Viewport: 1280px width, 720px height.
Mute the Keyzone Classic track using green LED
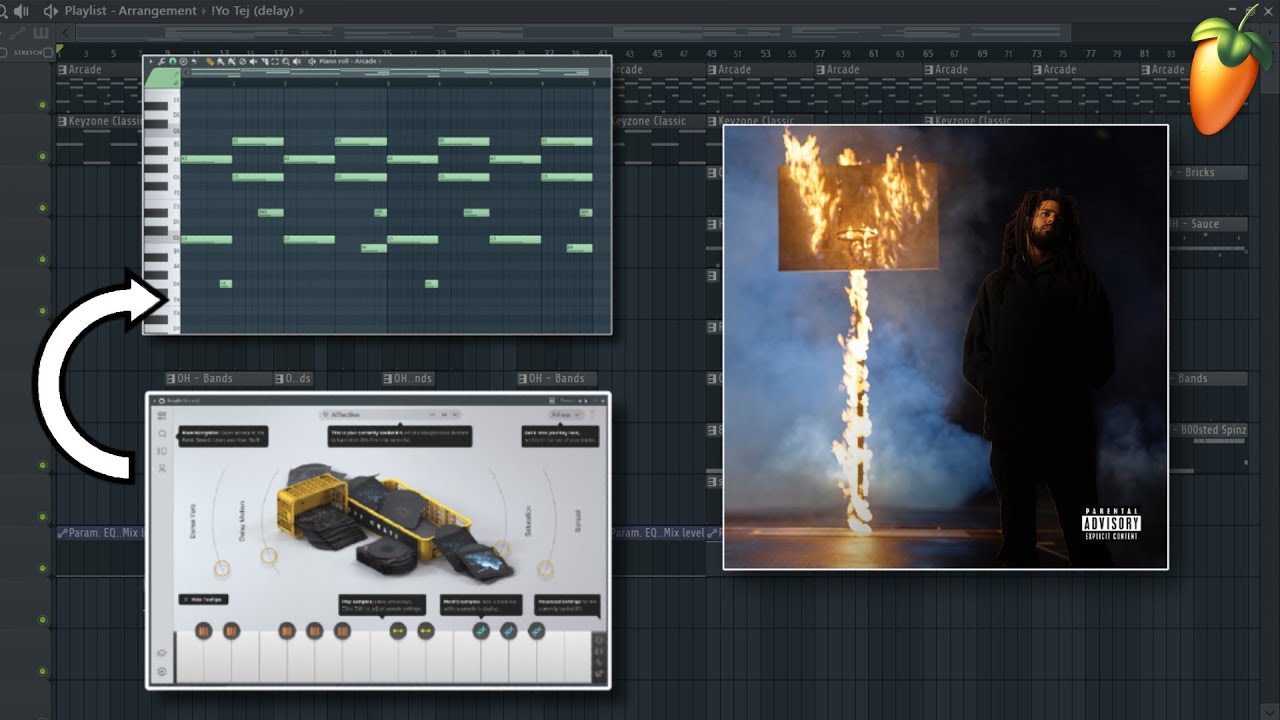point(42,157)
